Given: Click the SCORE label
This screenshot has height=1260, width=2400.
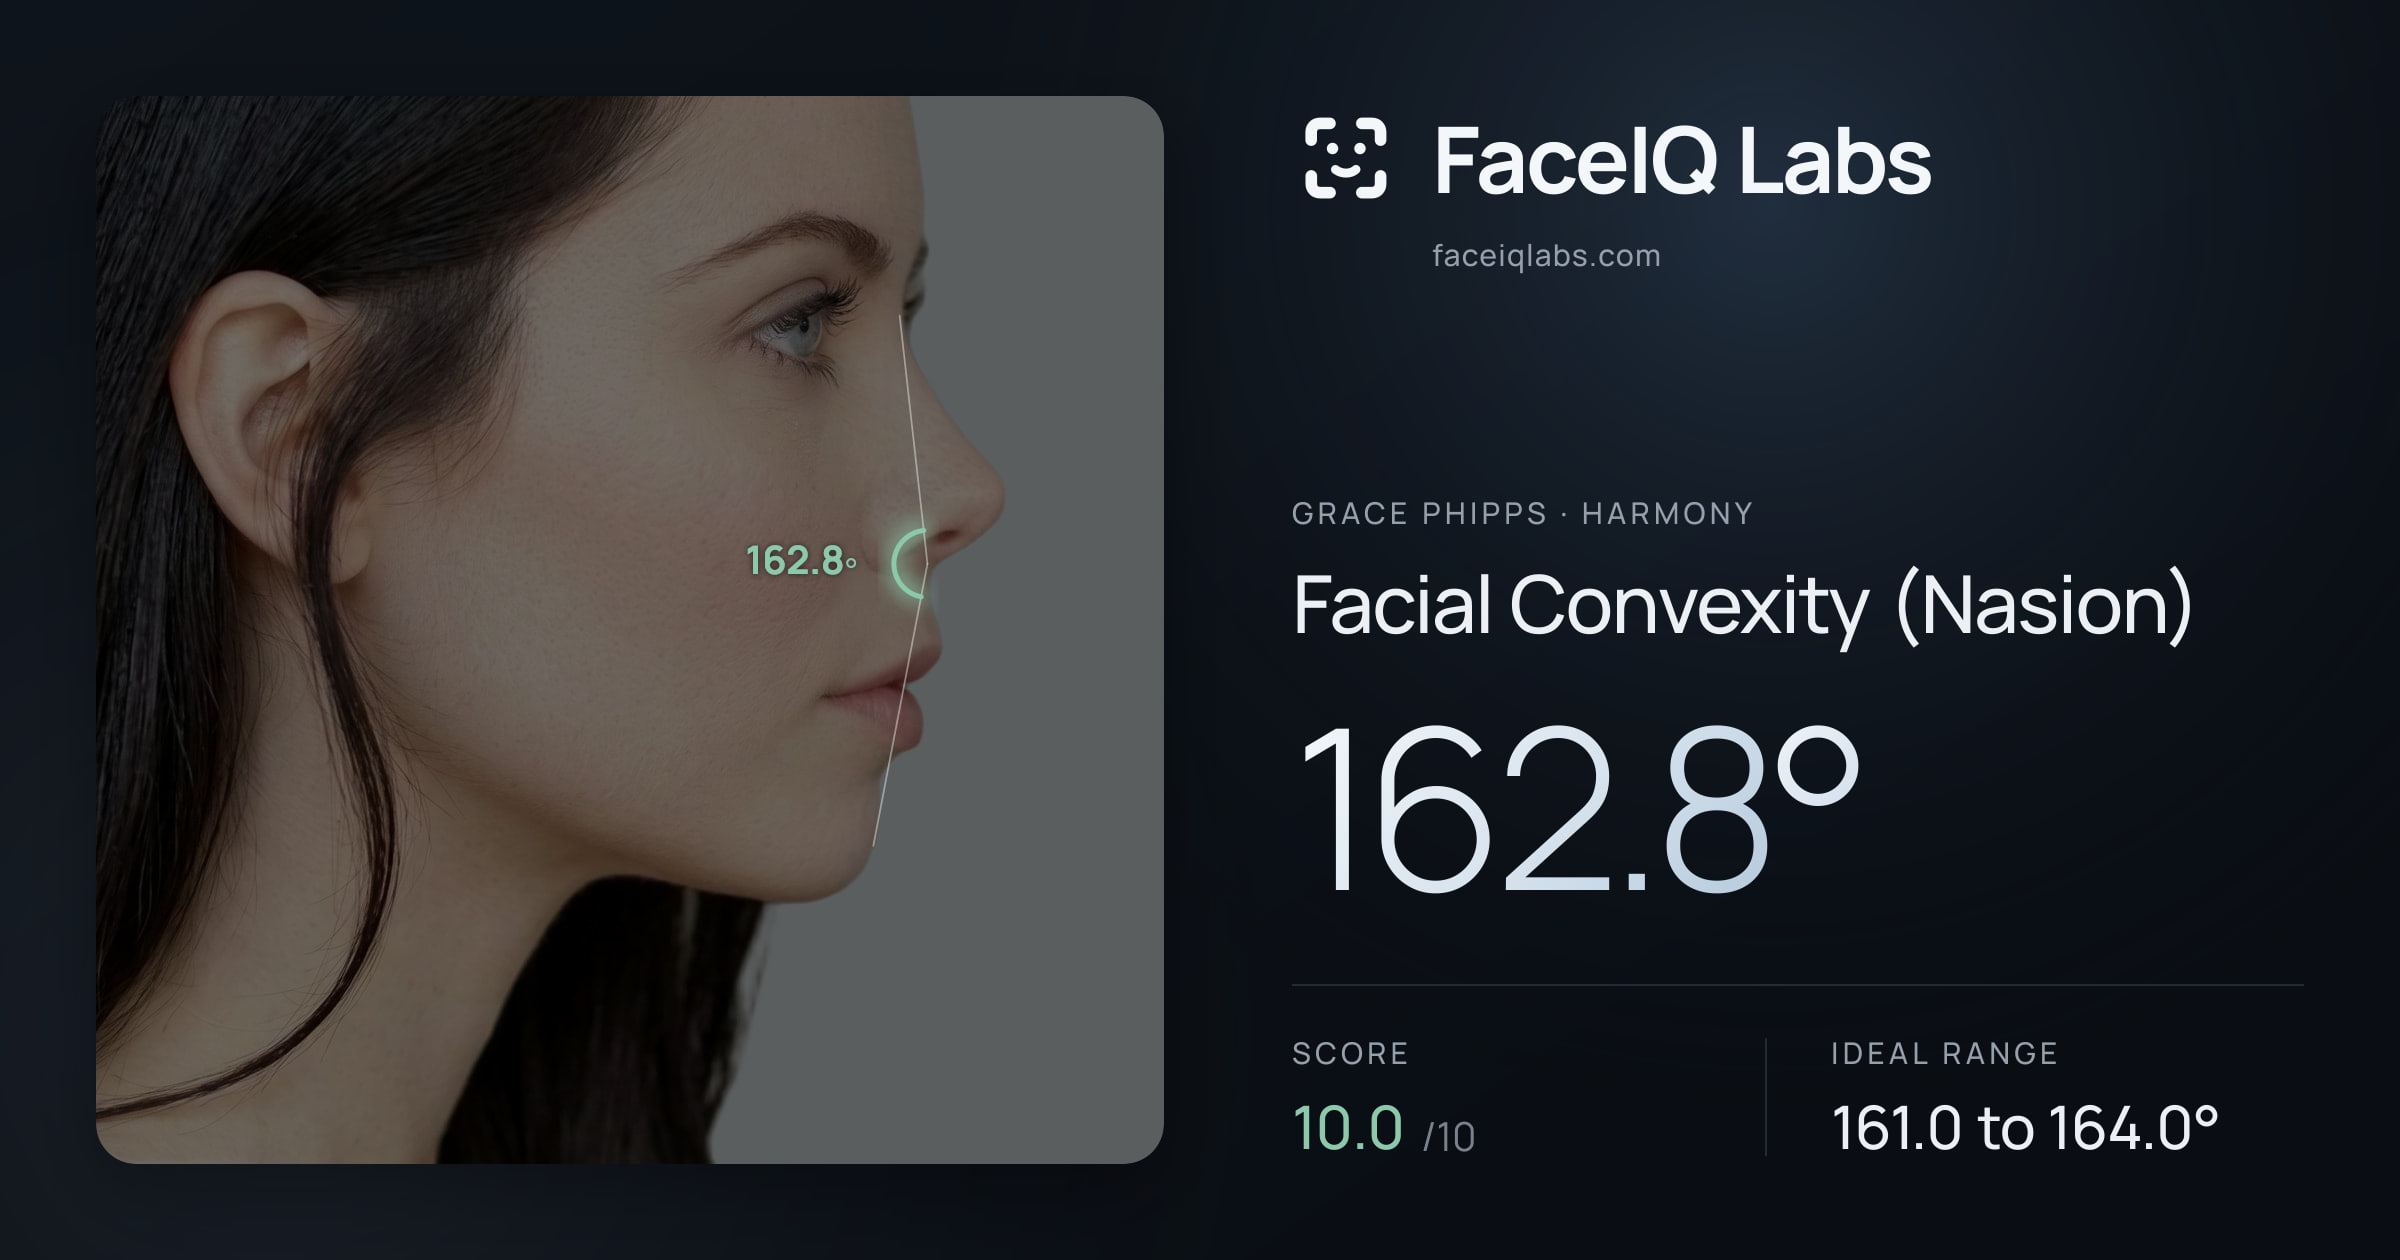Looking at the screenshot, I should 1350,1053.
